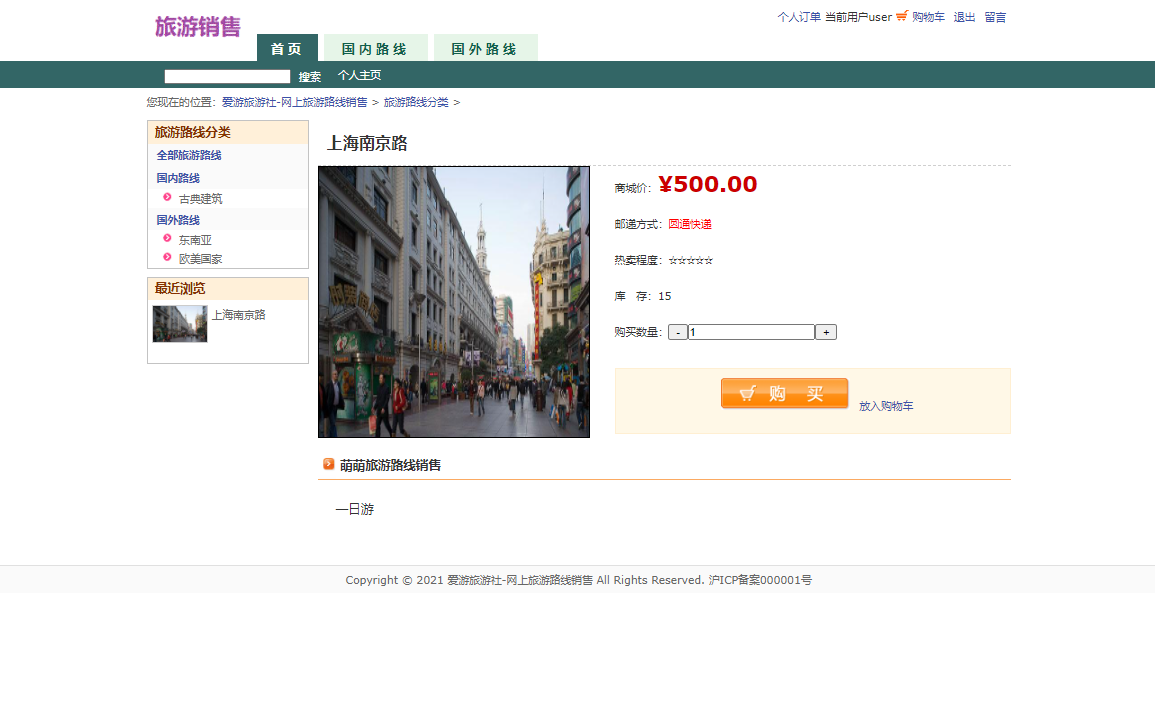The width and height of the screenshot is (1155, 703).
Task: Click the pink bullet beside 欧美国家
Action: click(167, 257)
